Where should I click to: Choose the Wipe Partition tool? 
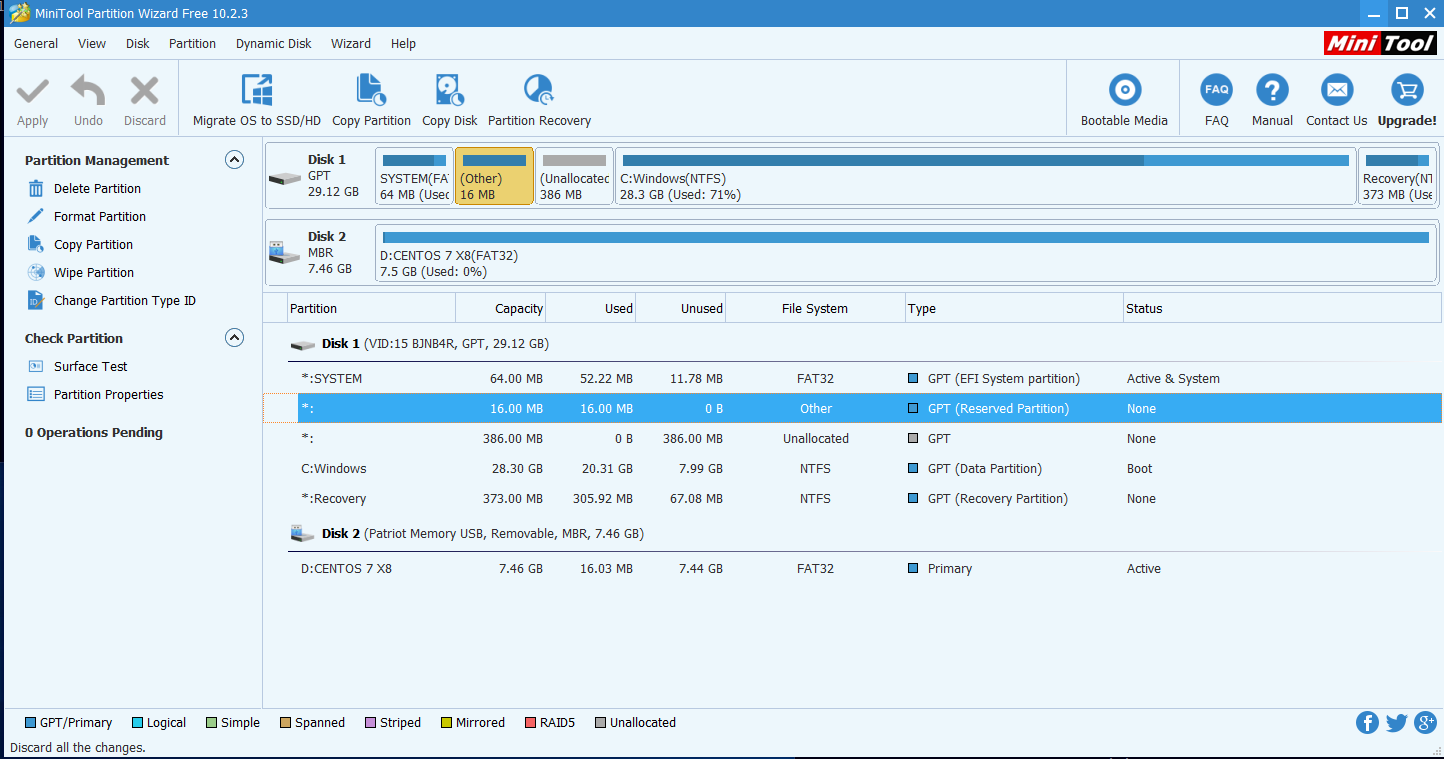(95, 272)
